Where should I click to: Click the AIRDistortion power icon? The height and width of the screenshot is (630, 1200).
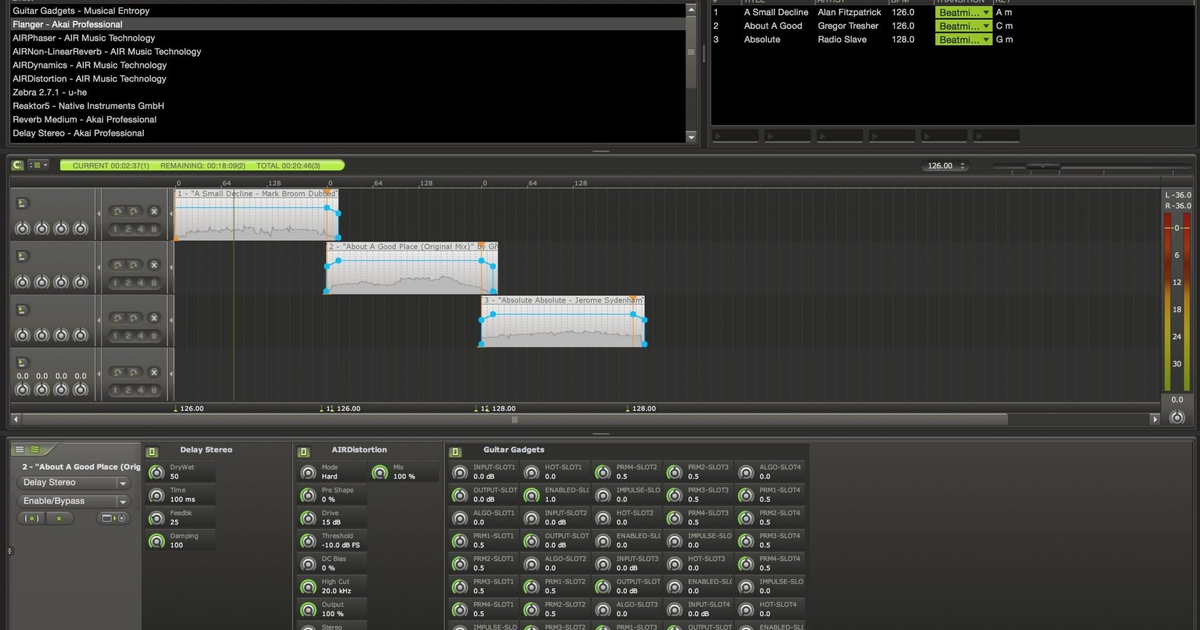(x=302, y=452)
